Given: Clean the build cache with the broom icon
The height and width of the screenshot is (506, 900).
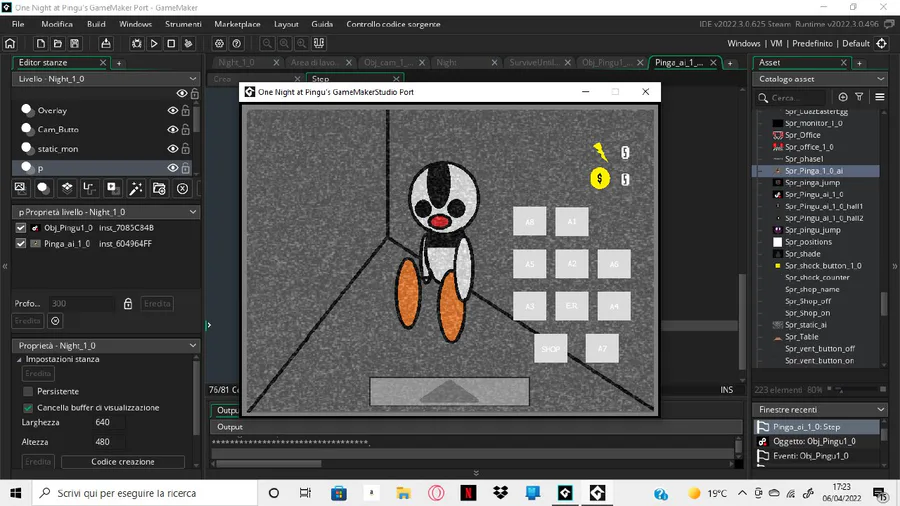Looking at the screenshot, I should pos(188,44).
